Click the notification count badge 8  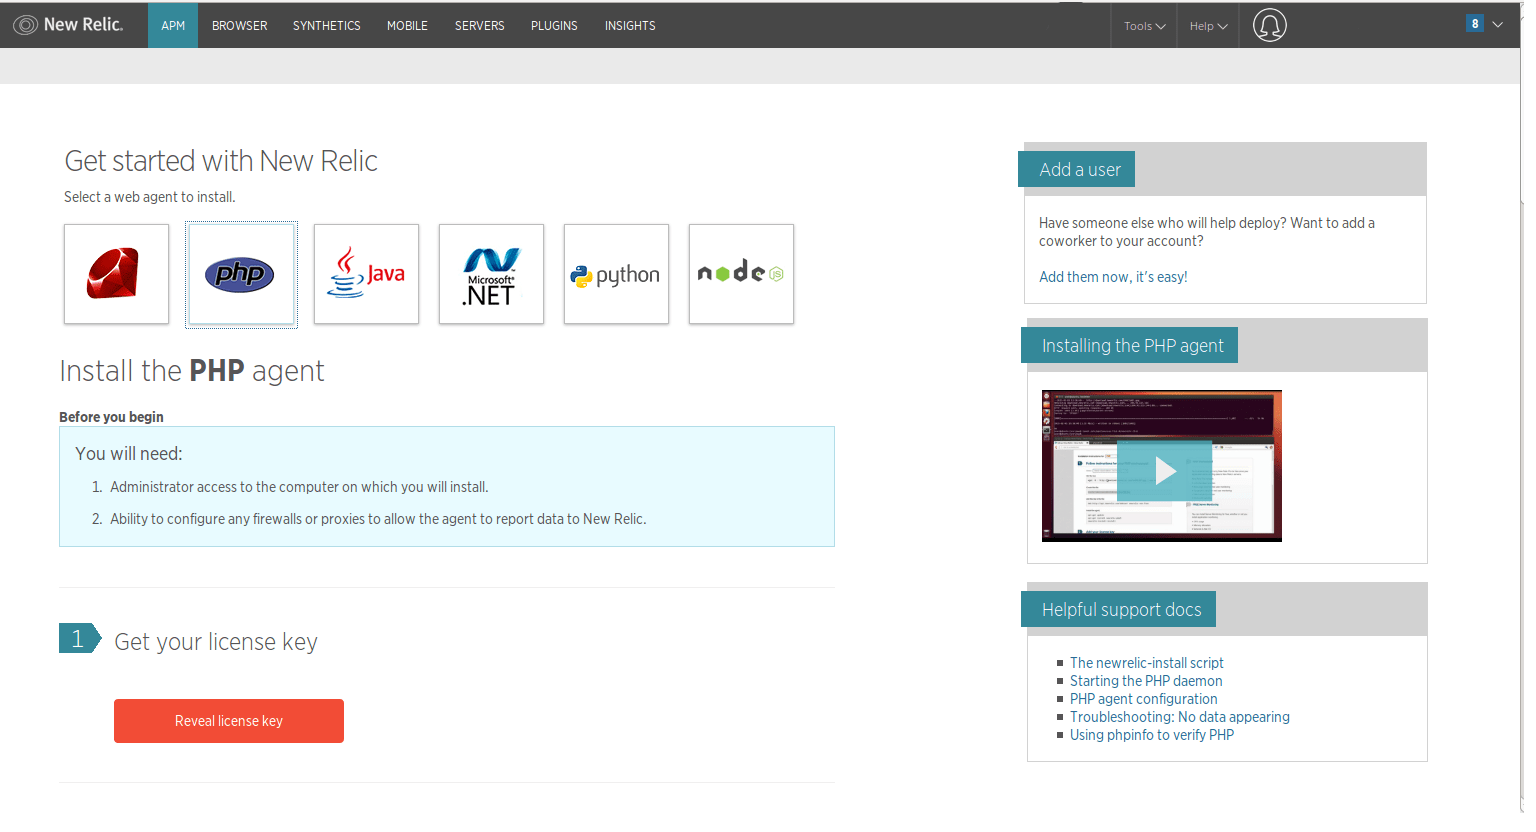coord(1474,24)
